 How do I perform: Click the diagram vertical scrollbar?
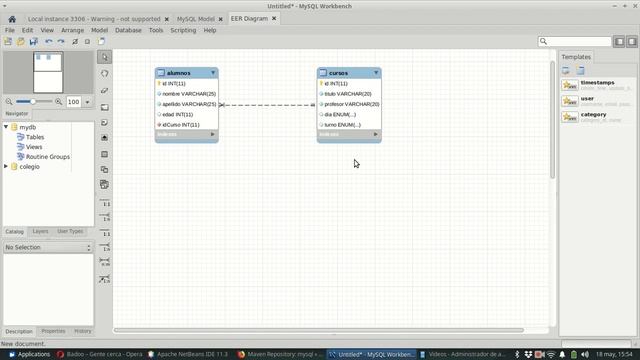tap(552, 120)
